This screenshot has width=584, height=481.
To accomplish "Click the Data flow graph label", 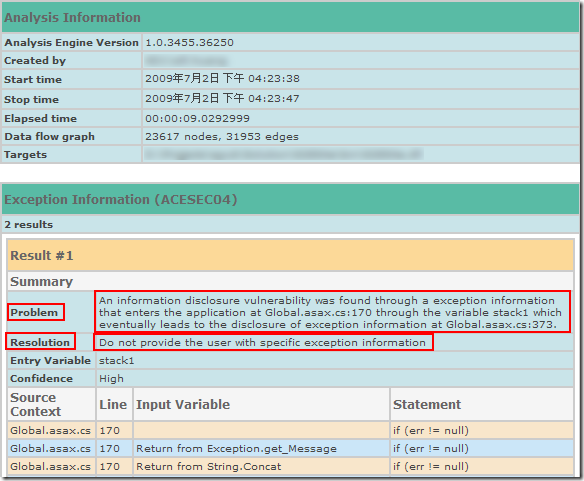I will pyautogui.click(x=49, y=137).
